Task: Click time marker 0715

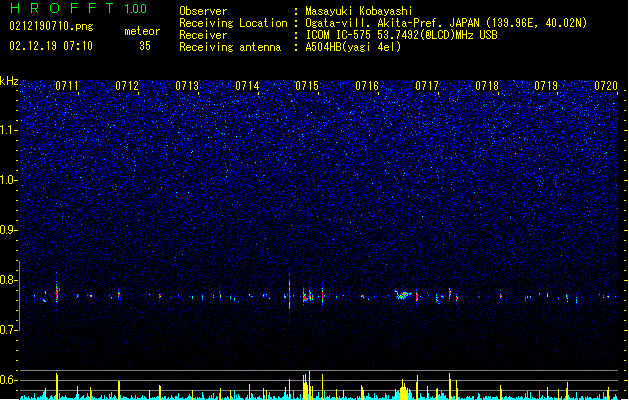Action: (307, 86)
